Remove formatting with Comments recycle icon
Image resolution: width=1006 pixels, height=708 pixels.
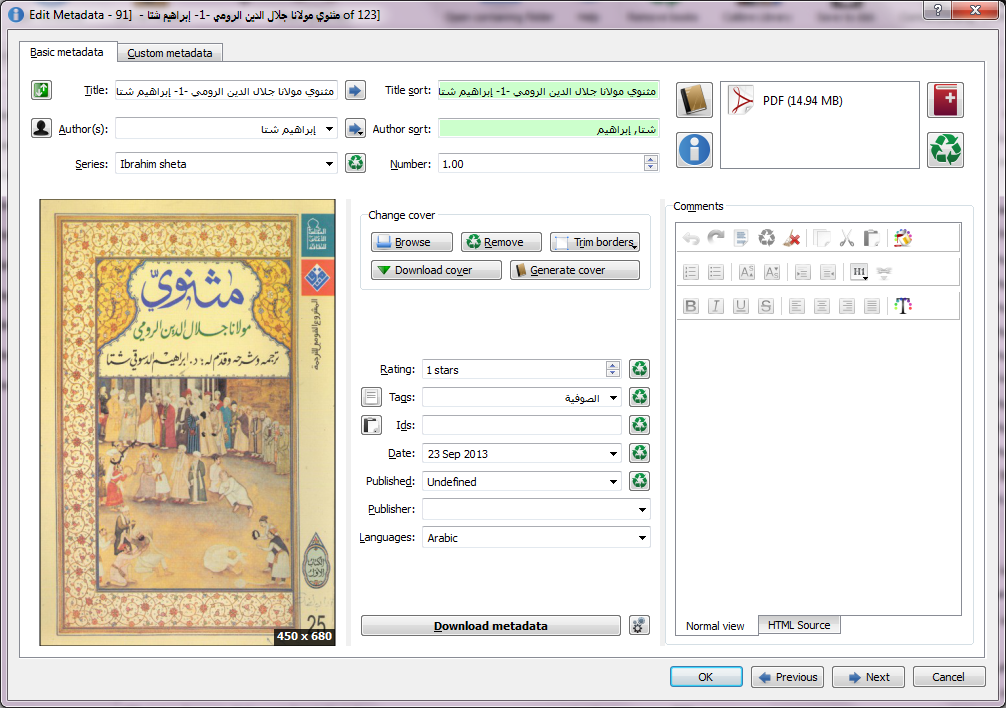(767, 239)
